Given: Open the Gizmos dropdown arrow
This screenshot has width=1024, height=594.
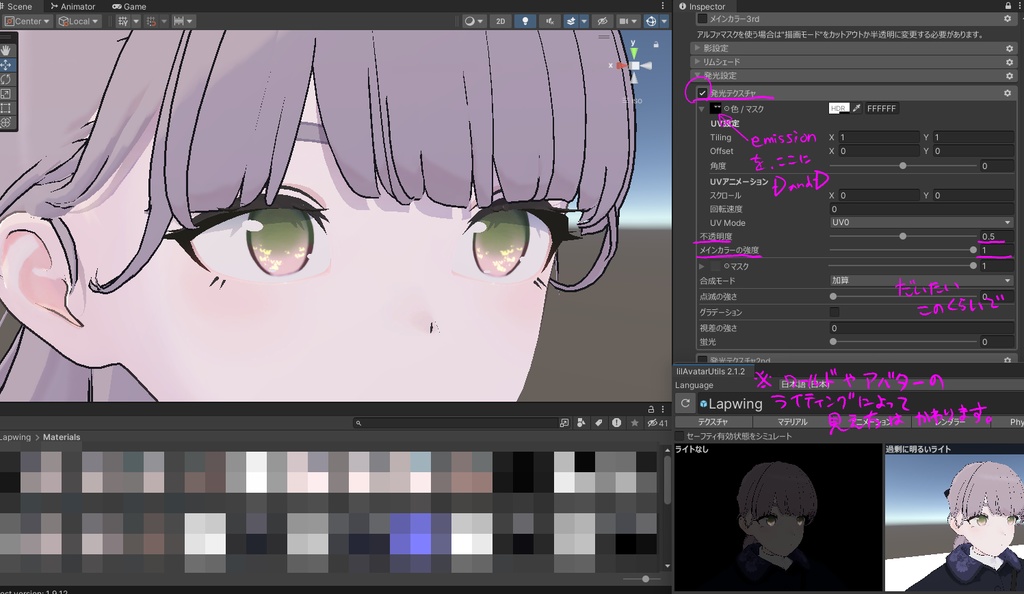Looking at the screenshot, I should point(664,21).
